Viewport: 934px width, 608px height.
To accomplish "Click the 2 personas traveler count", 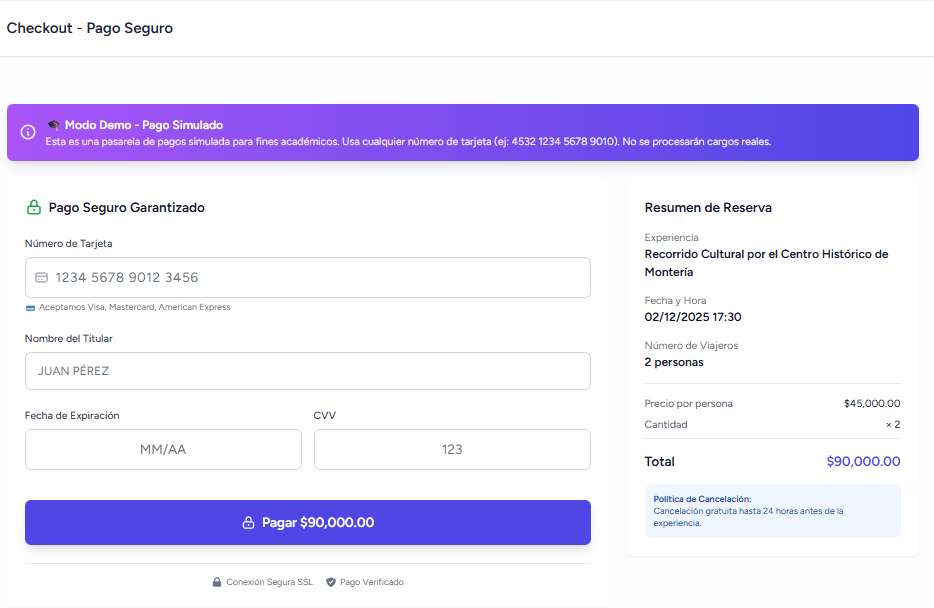I will point(674,362).
